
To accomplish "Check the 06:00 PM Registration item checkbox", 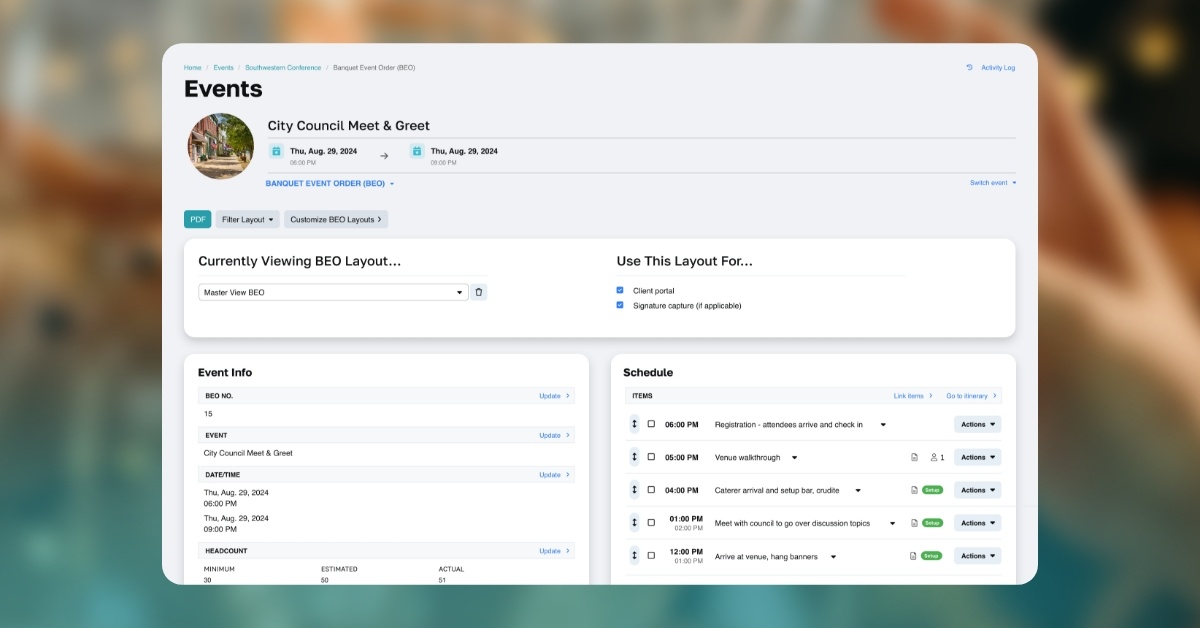I will 651,424.
